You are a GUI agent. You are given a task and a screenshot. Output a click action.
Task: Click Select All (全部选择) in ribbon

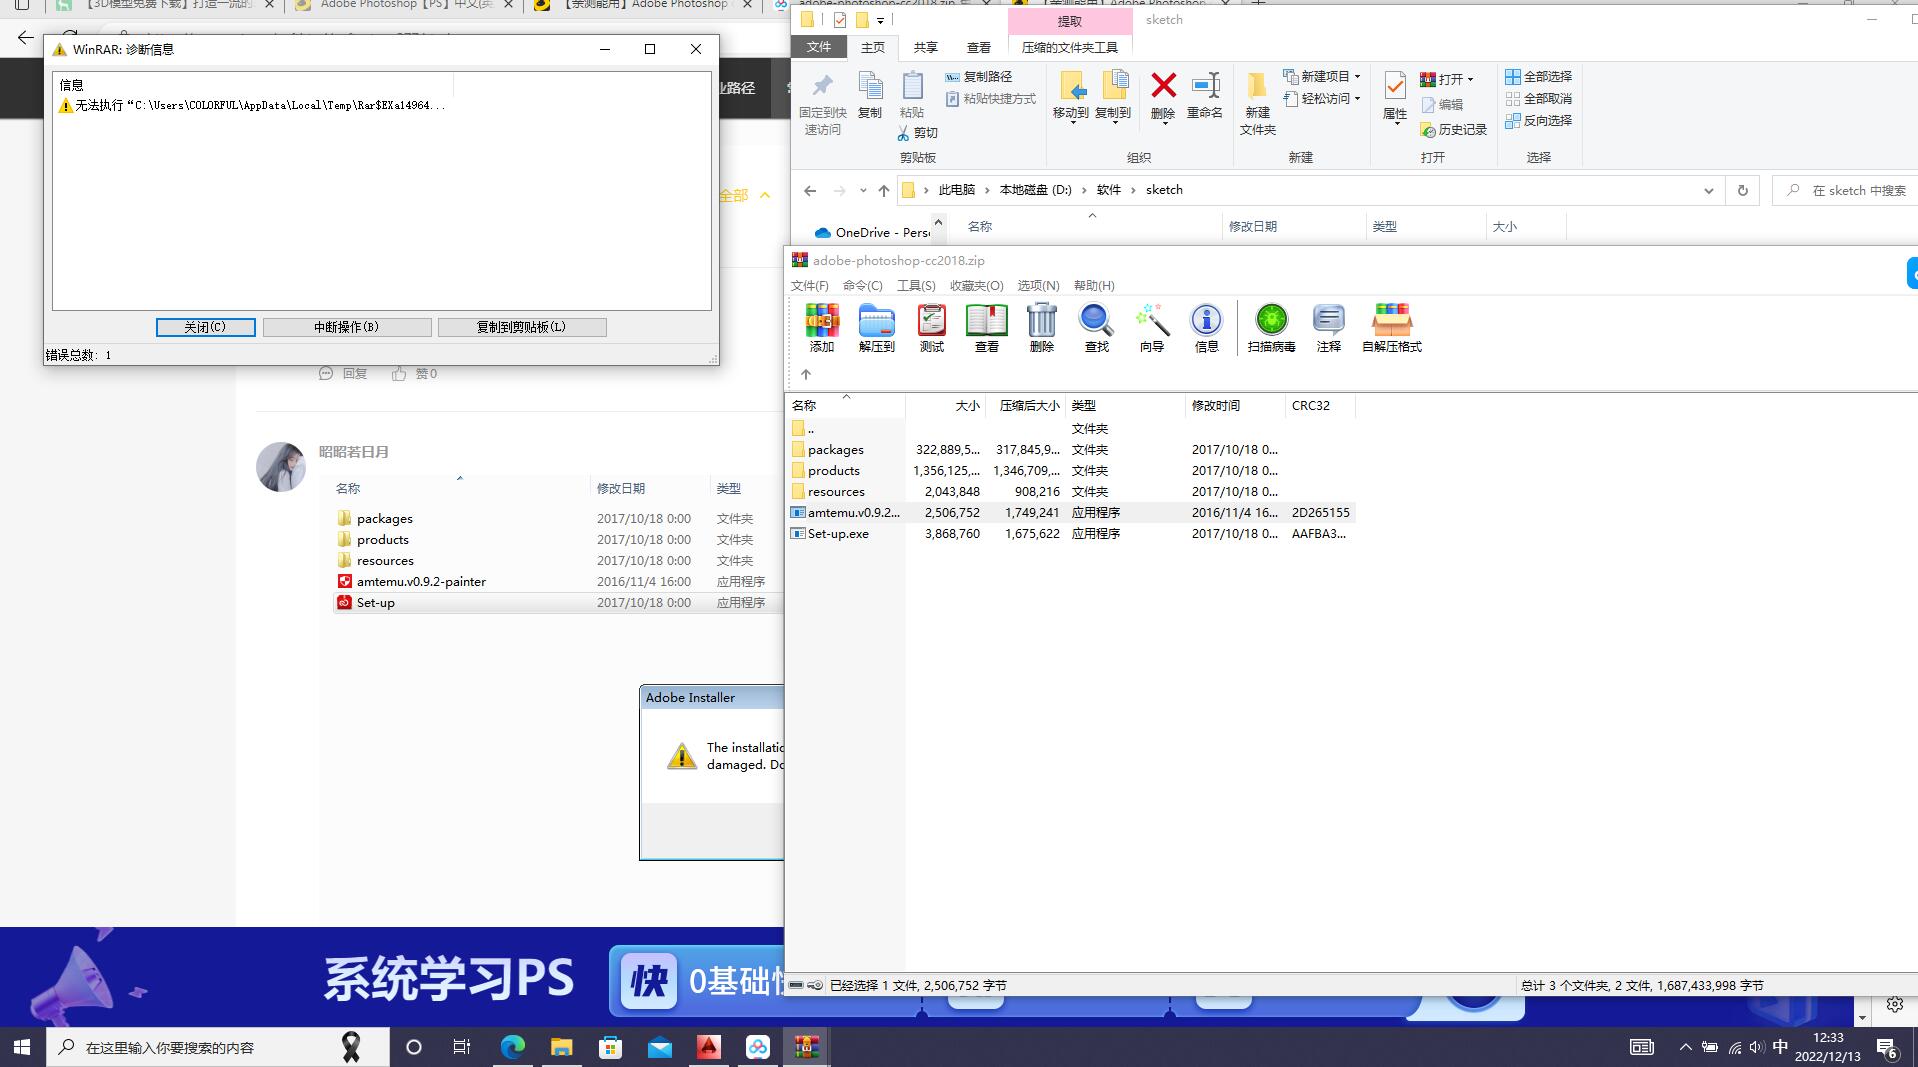[x=1538, y=76]
